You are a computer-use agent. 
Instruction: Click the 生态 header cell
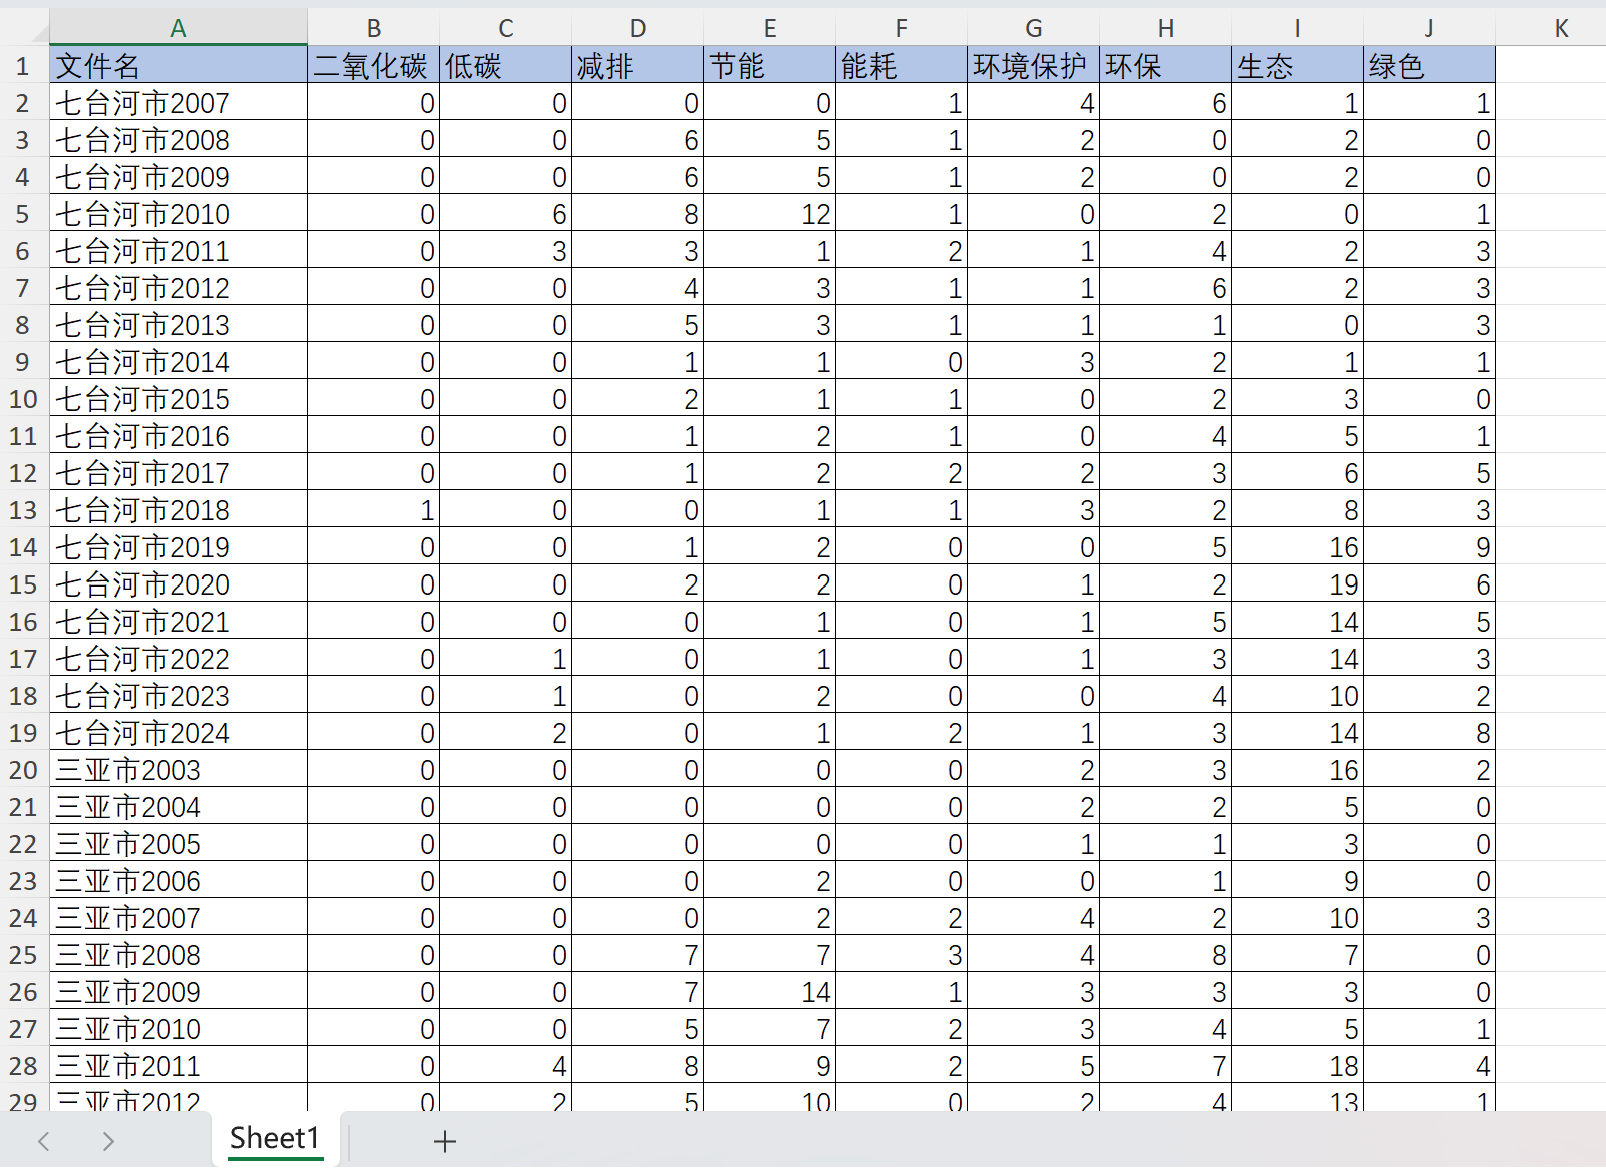point(1297,66)
